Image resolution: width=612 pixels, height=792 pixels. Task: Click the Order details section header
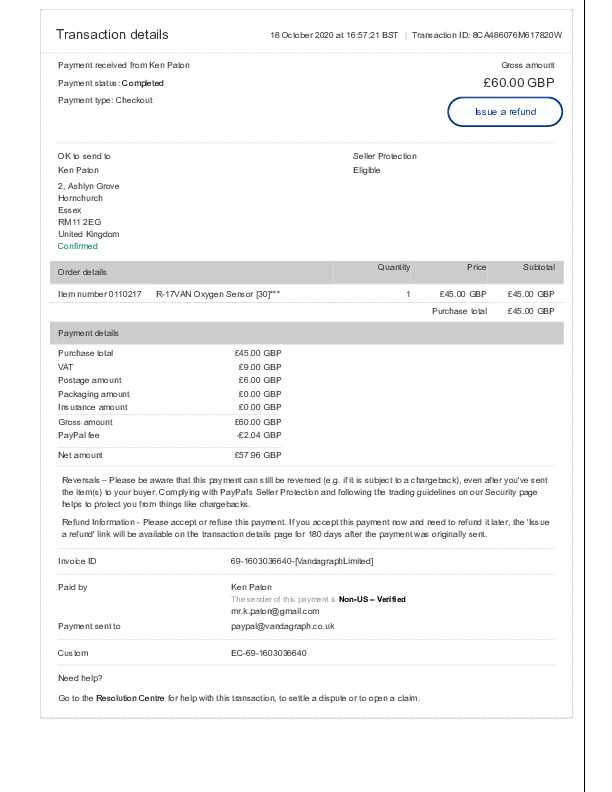point(82,272)
